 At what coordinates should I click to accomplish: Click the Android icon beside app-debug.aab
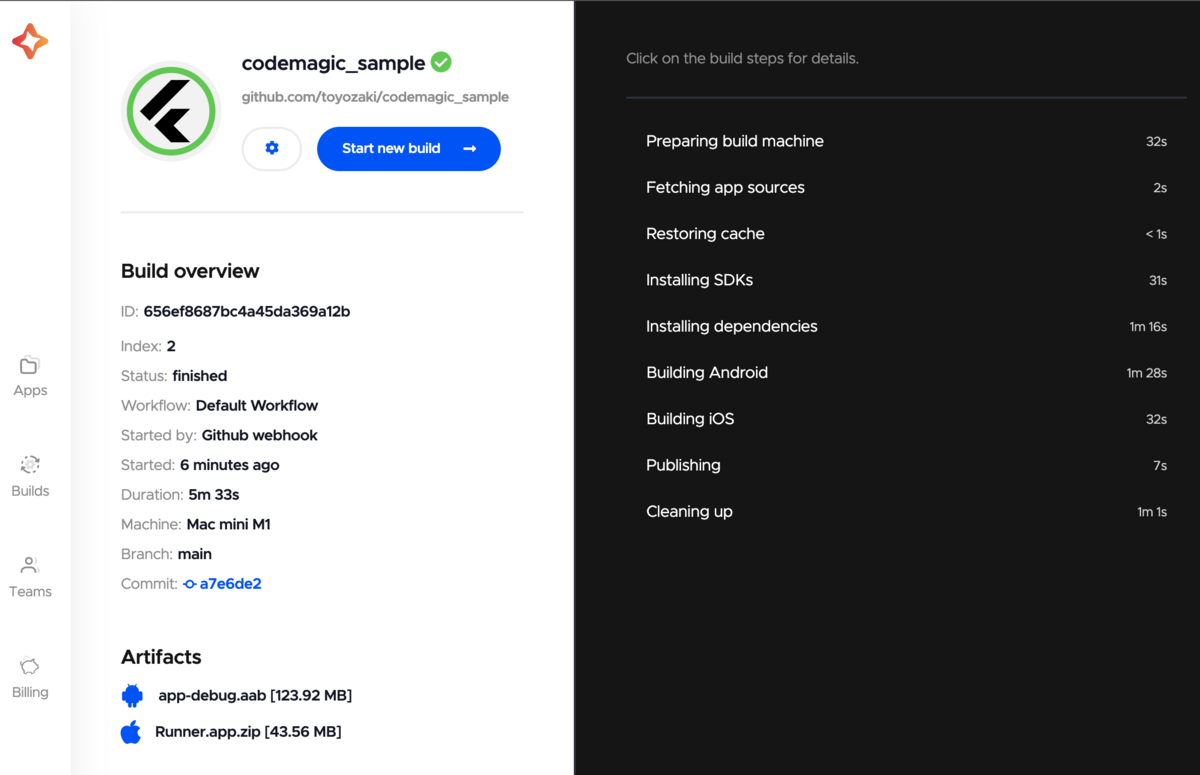point(132,694)
